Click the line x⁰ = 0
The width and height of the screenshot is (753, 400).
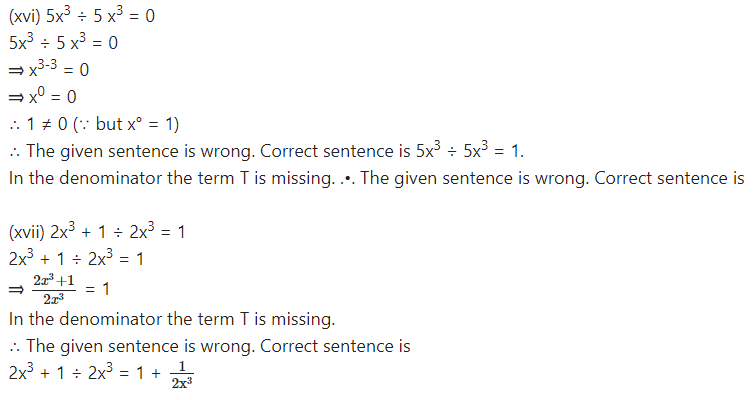[43, 96]
